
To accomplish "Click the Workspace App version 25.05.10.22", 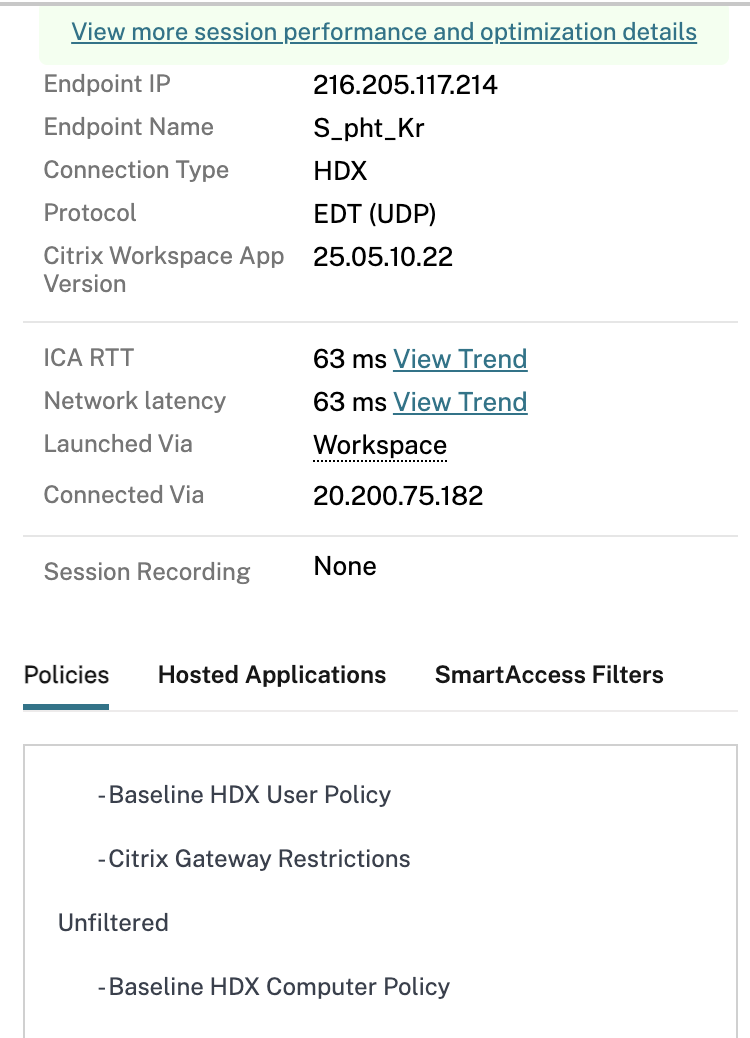I will (x=383, y=257).
